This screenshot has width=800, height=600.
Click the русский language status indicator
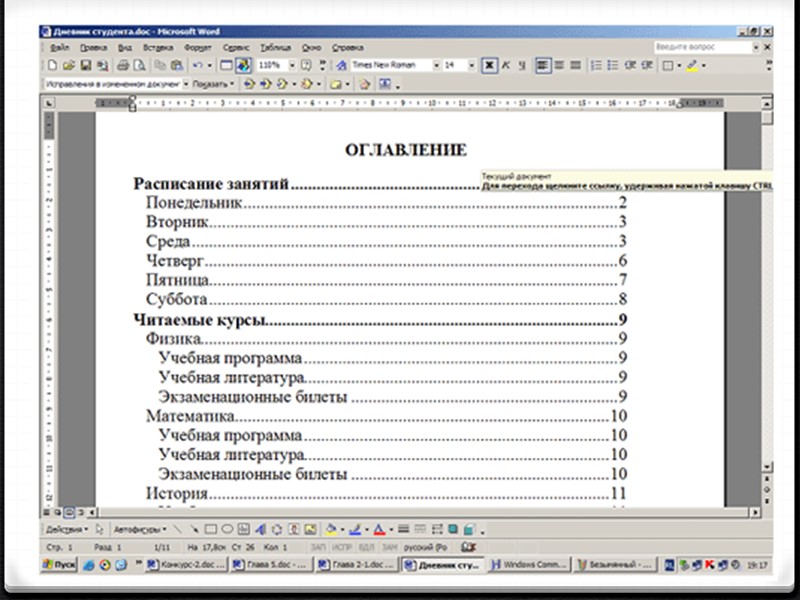tap(426, 547)
